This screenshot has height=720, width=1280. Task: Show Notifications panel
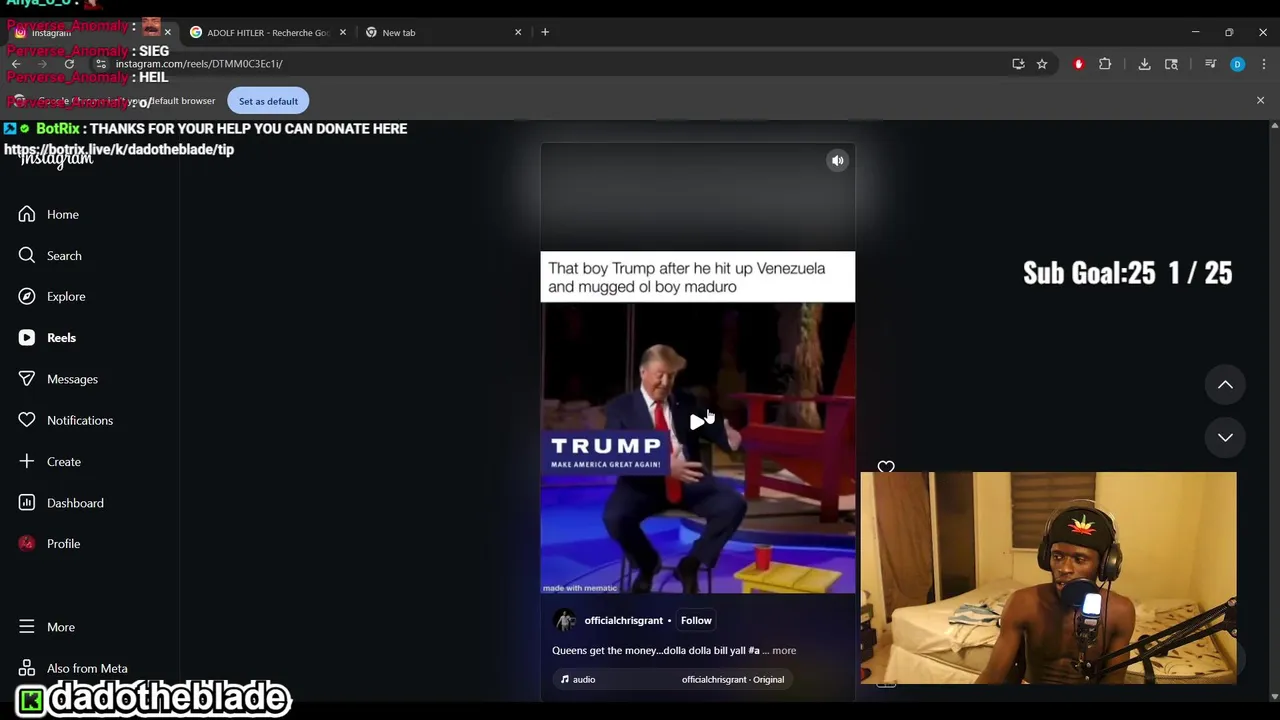coord(65,420)
